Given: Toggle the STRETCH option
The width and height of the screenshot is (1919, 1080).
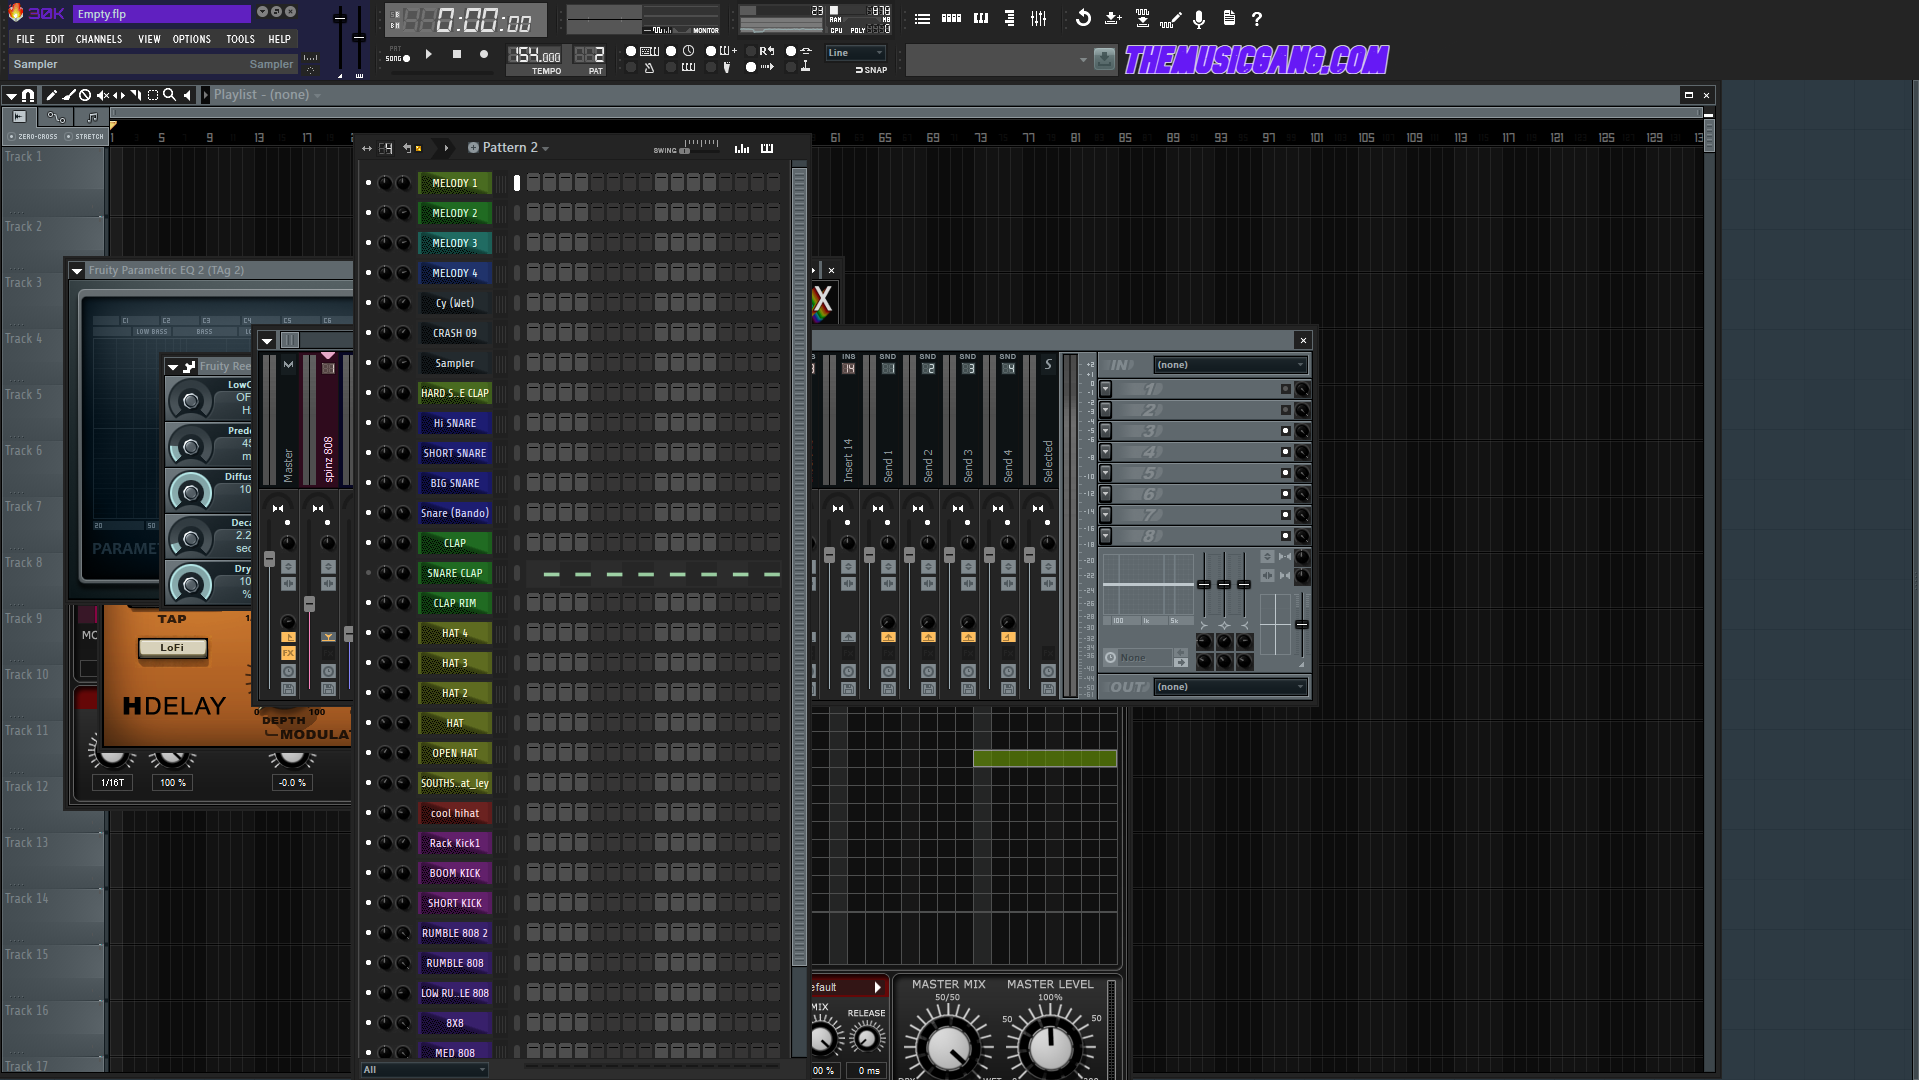Looking at the screenshot, I should pos(68,137).
